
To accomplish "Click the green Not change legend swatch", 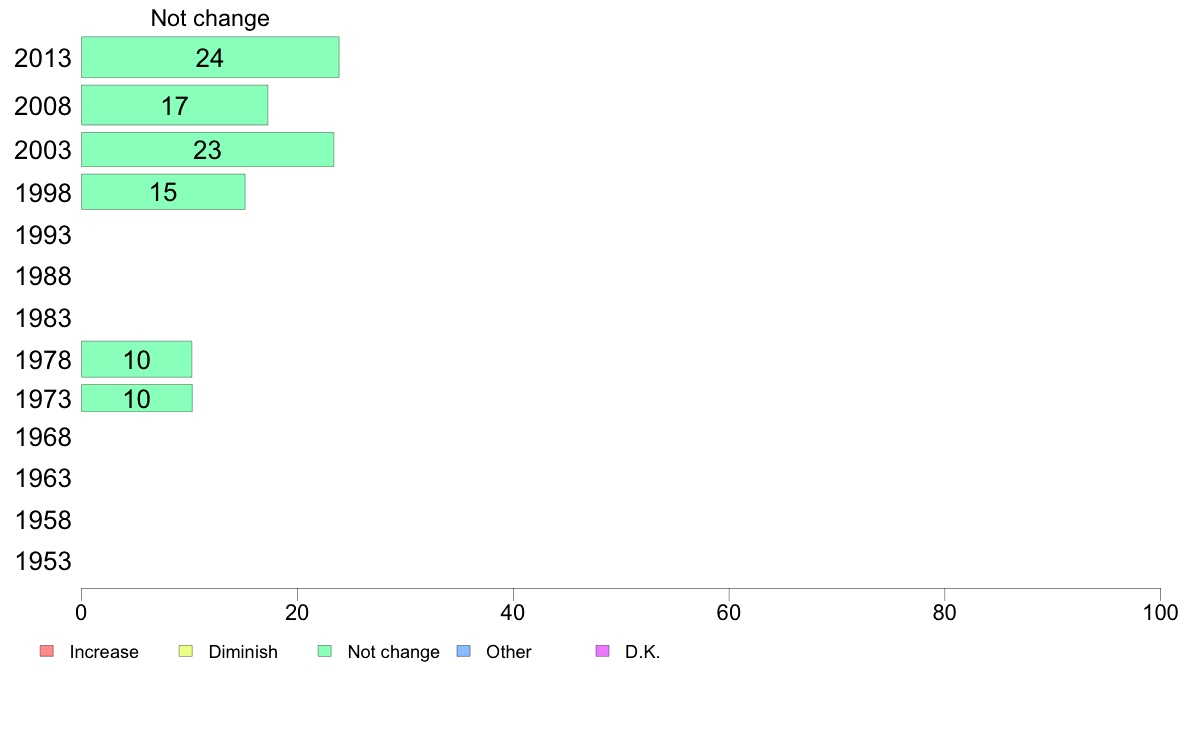I will click(325, 651).
